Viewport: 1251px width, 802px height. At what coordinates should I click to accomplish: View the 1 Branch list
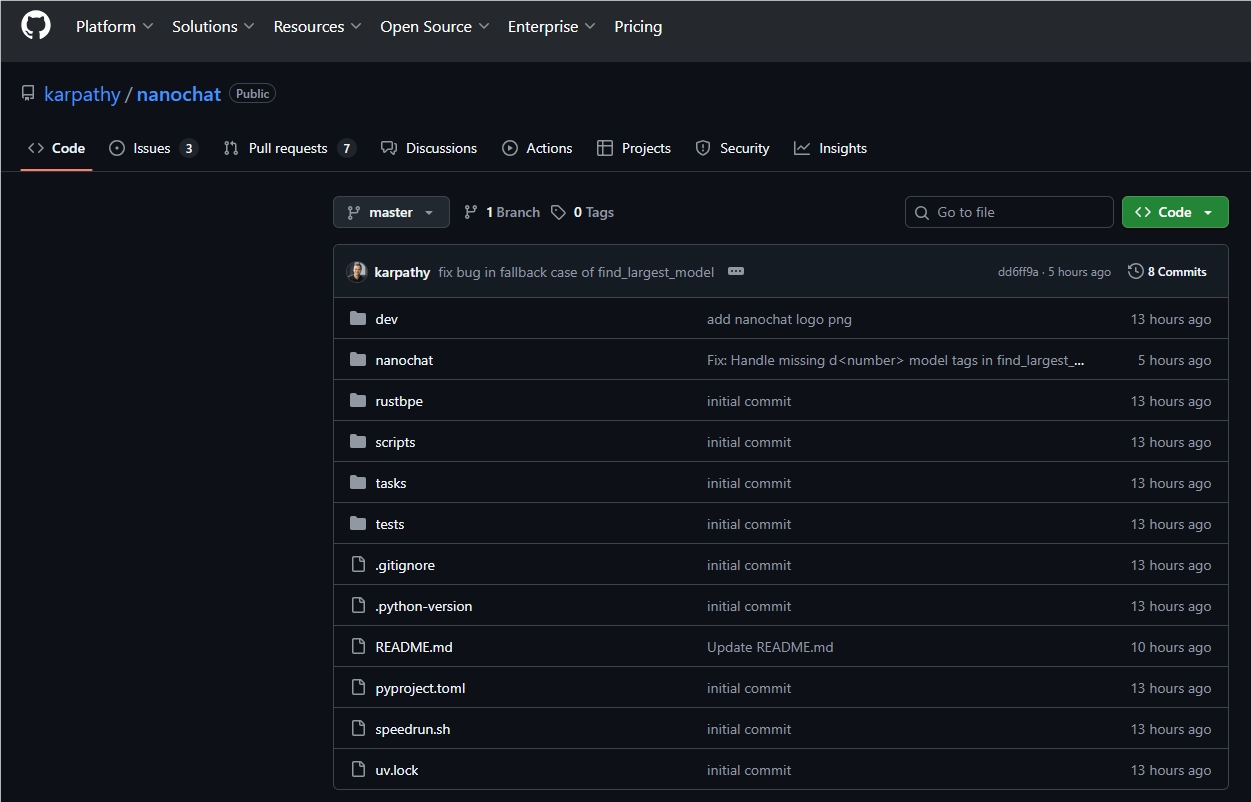pyautogui.click(x=502, y=212)
